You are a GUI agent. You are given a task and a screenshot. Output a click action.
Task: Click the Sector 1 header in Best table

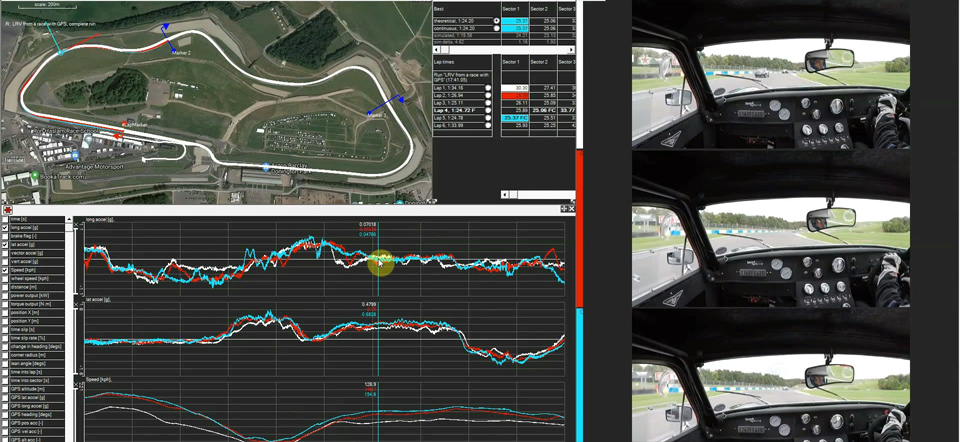click(514, 9)
